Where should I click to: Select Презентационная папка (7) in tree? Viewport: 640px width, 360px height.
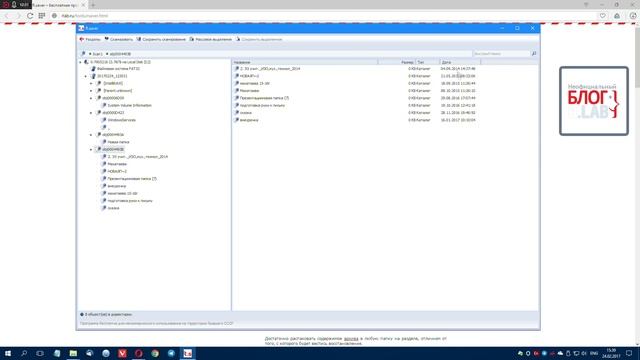click(132, 179)
